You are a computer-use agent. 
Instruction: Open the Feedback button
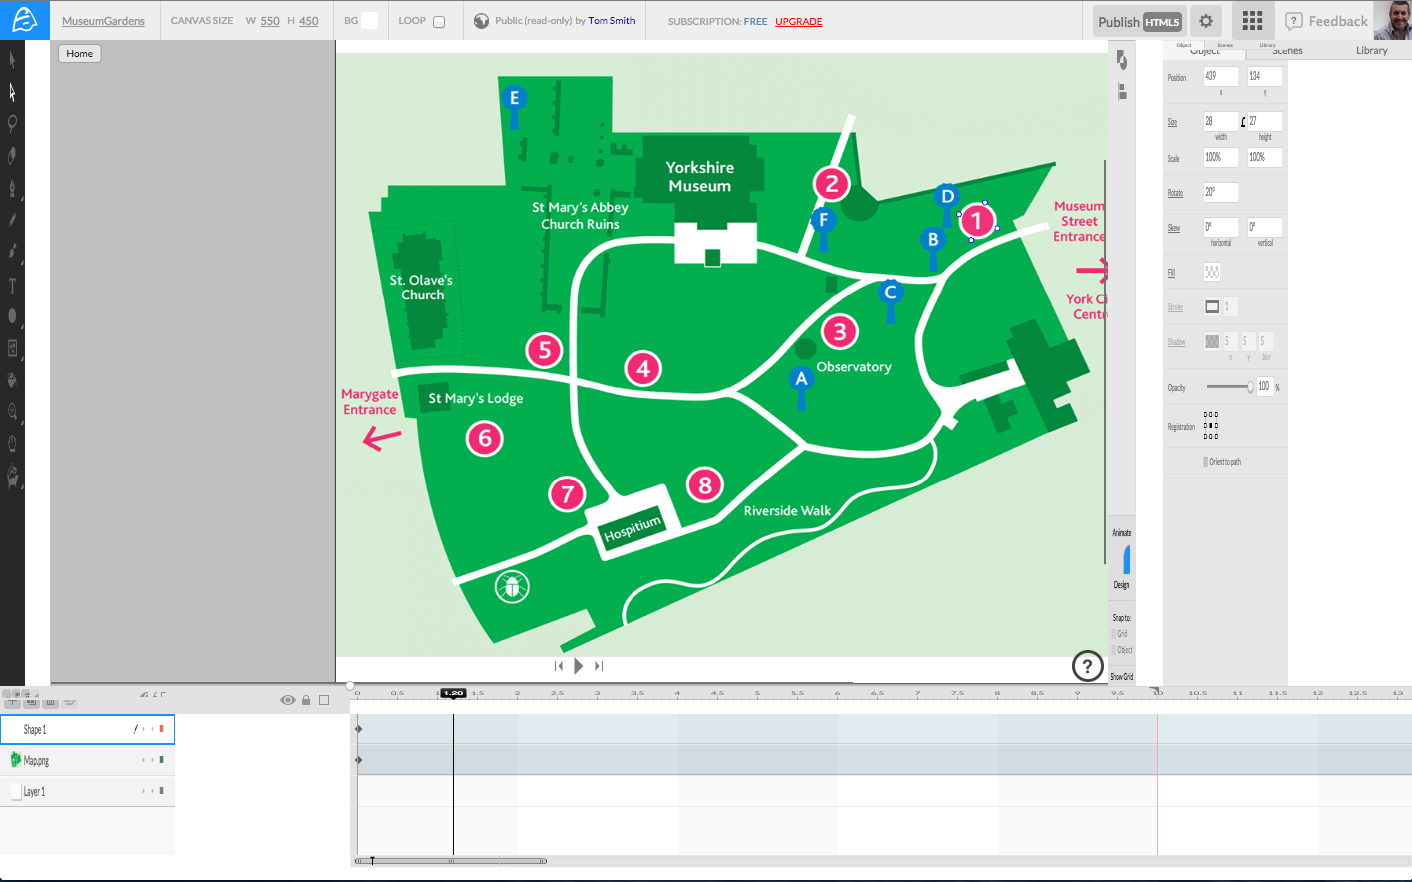1326,21
